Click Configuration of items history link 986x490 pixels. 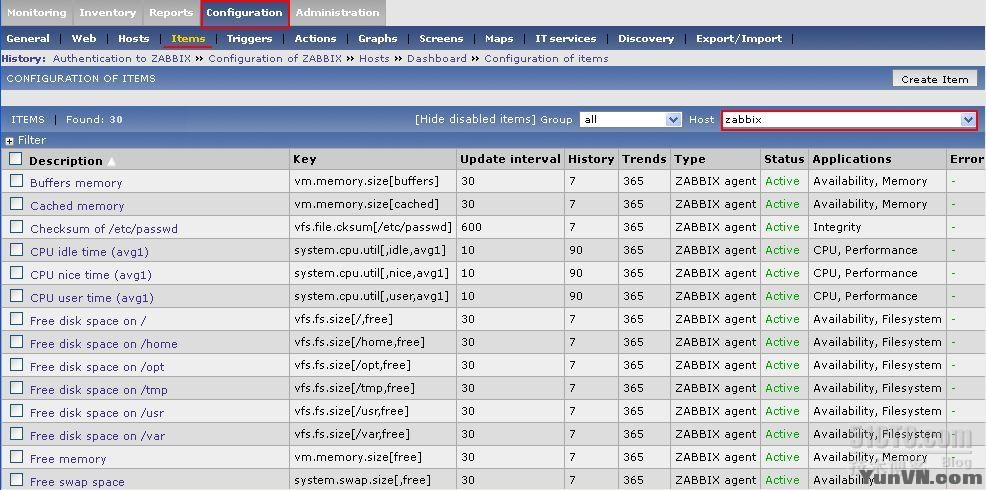click(546, 58)
